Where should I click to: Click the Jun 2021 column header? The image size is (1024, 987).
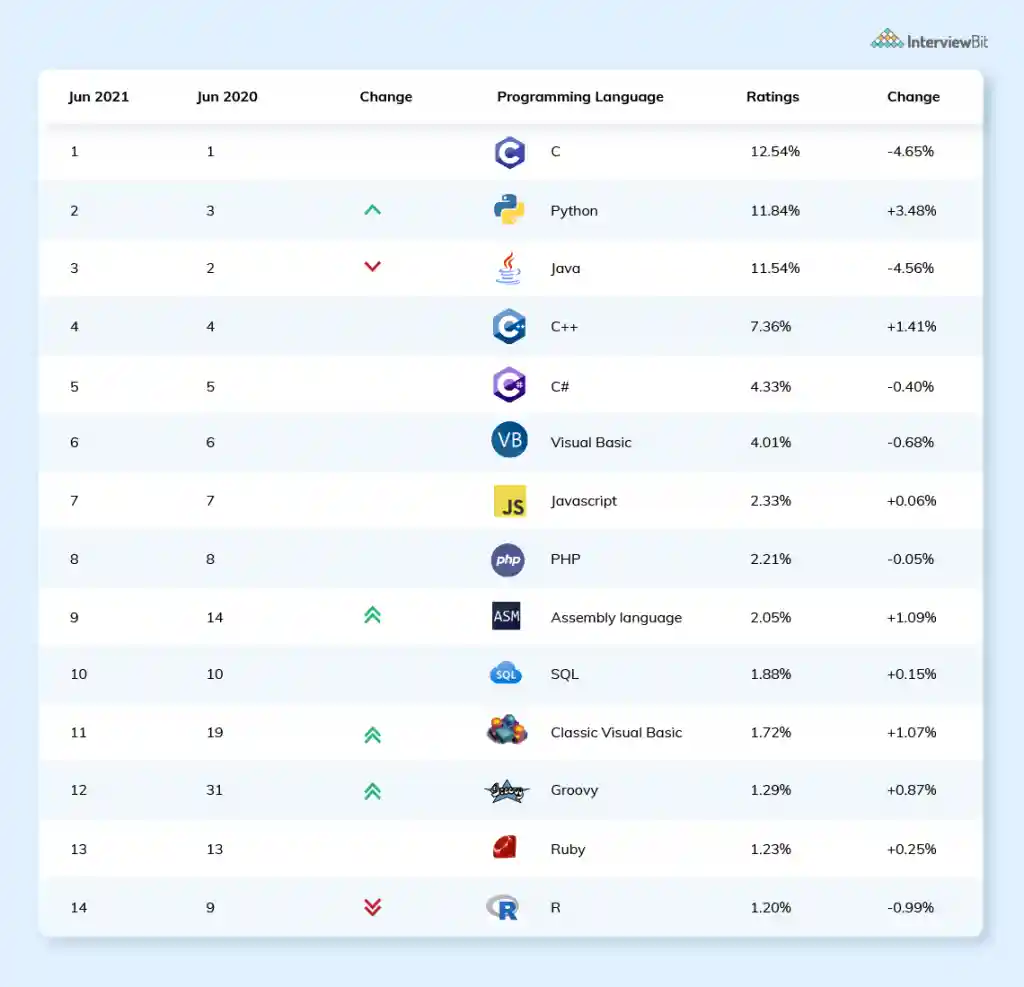99,97
